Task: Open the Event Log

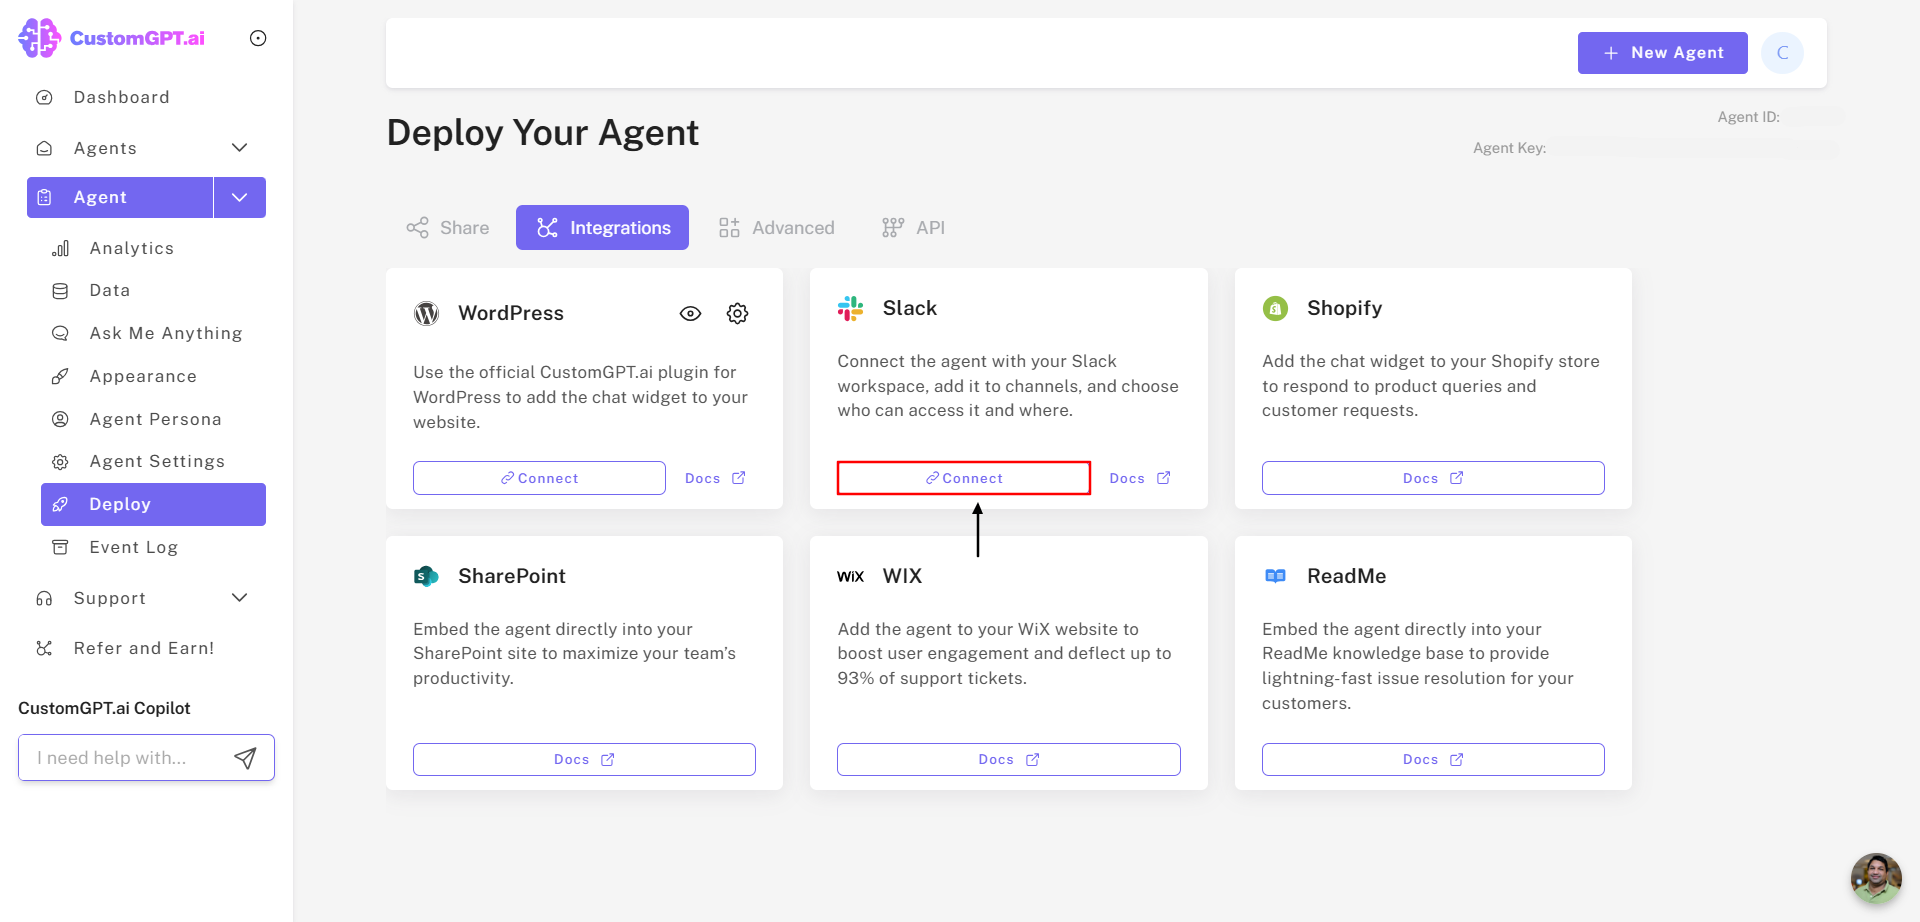Action: pyautogui.click(x=133, y=547)
